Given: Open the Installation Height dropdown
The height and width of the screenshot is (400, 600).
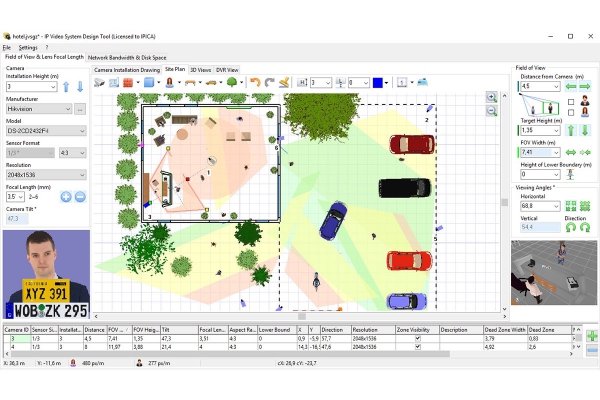Looking at the screenshot, I should tap(53, 87).
